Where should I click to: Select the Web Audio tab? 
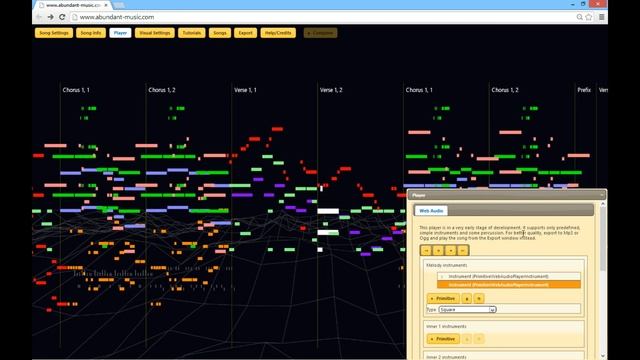pos(431,211)
